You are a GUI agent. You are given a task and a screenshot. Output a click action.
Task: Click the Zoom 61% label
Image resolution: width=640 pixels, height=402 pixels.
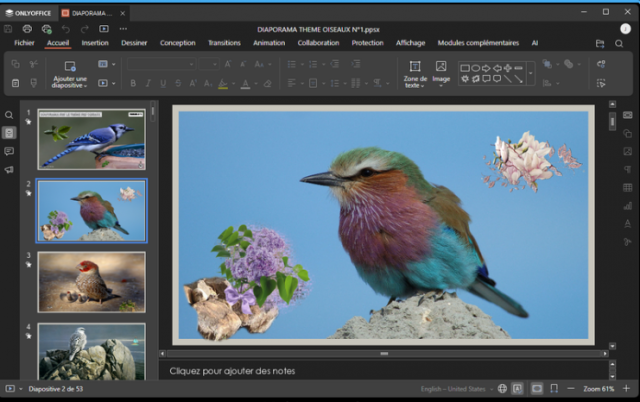click(601, 388)
